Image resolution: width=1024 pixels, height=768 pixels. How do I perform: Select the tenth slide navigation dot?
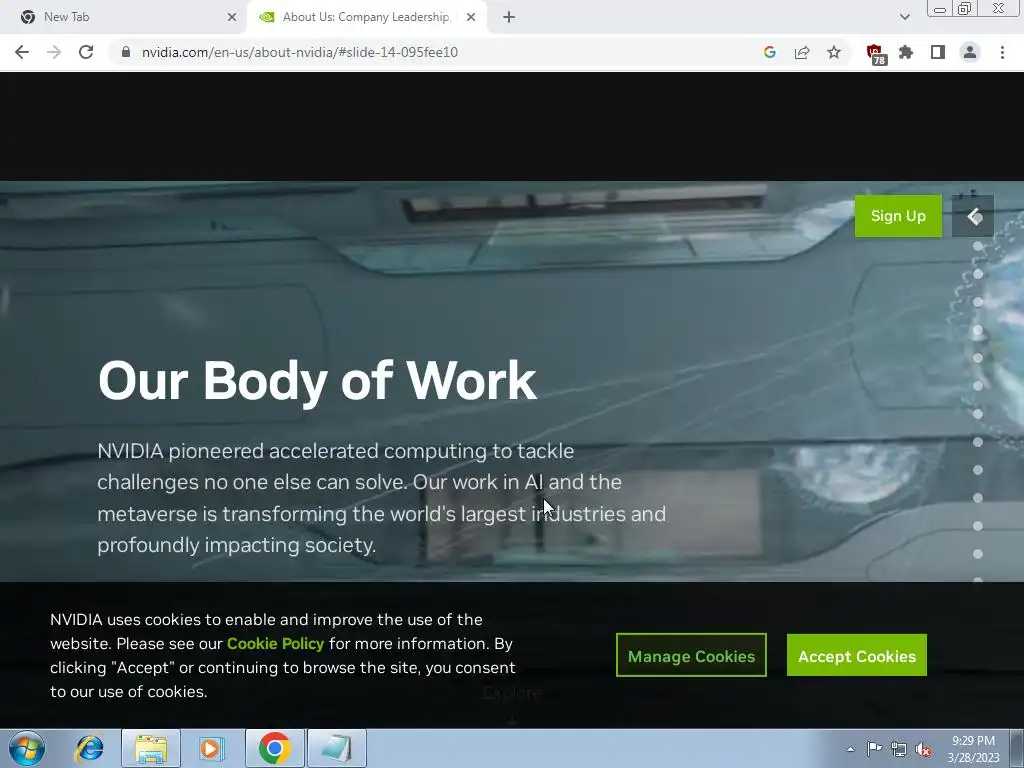click(978, 498)
